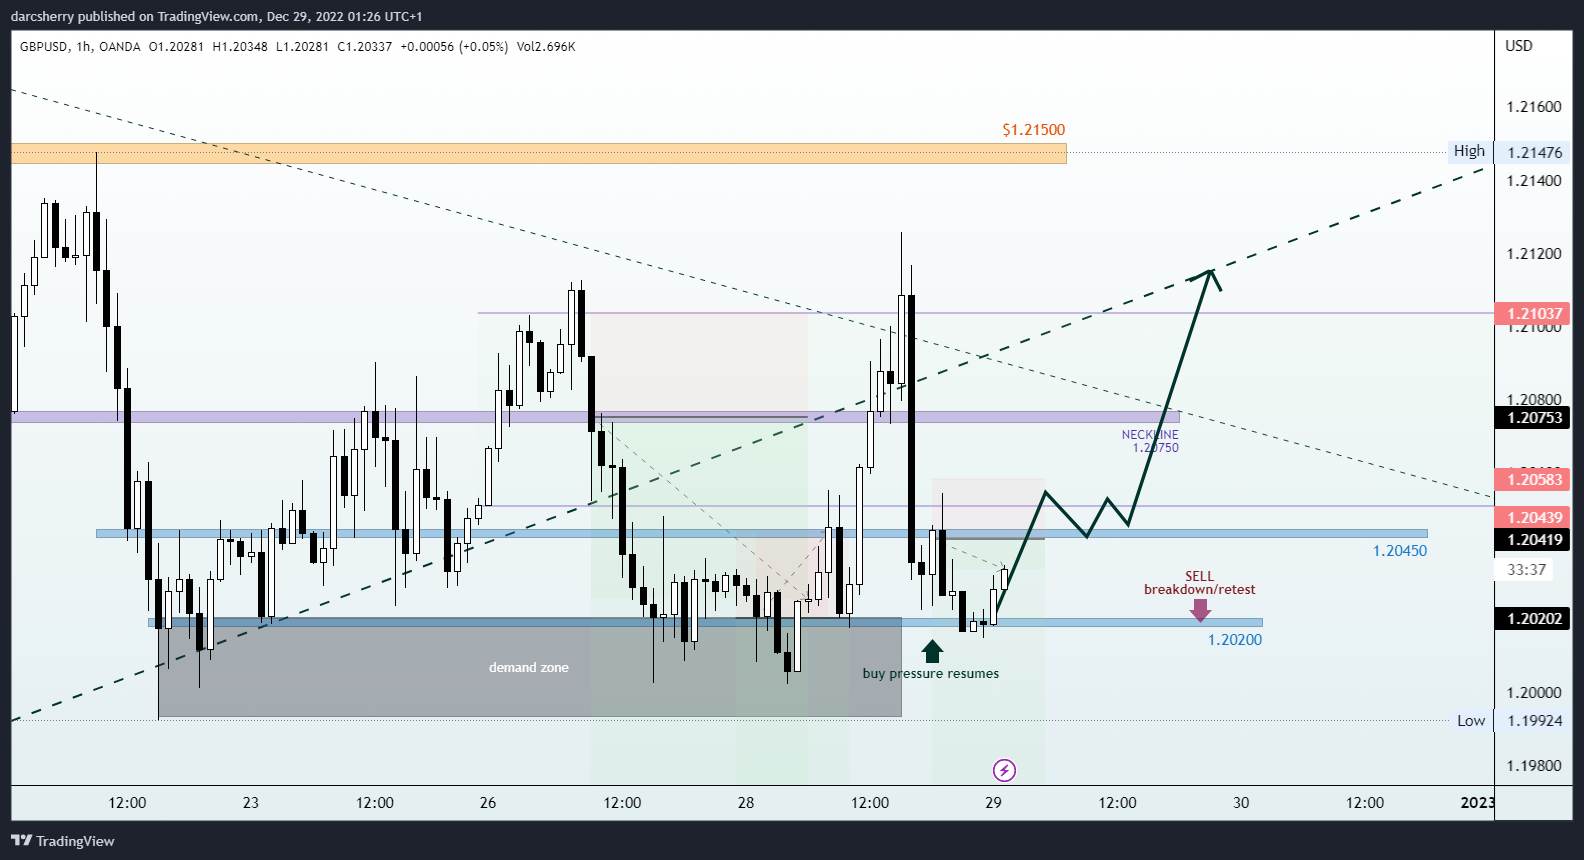Image resolution: width=1584 pixels, height=860 pixels.
Task: Click the 1.19924 low price tag
Action: [1534, 720]
